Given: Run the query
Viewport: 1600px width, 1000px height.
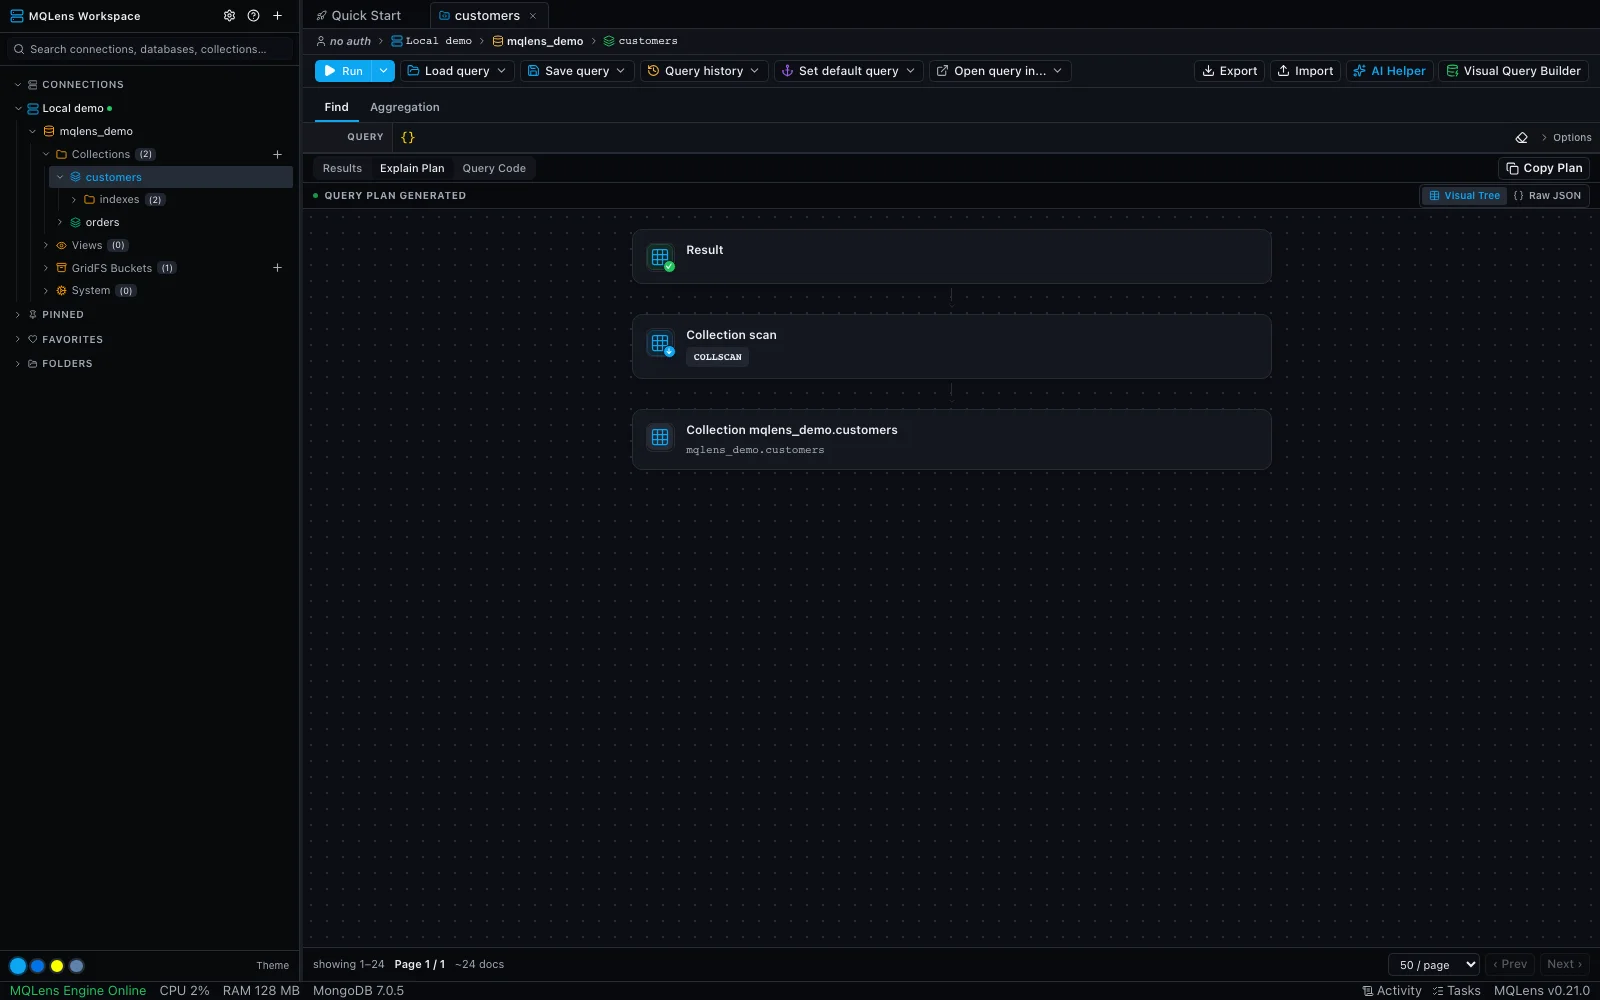Looking at the screenshot, I should pyautogui.click(x=343, y=71).
